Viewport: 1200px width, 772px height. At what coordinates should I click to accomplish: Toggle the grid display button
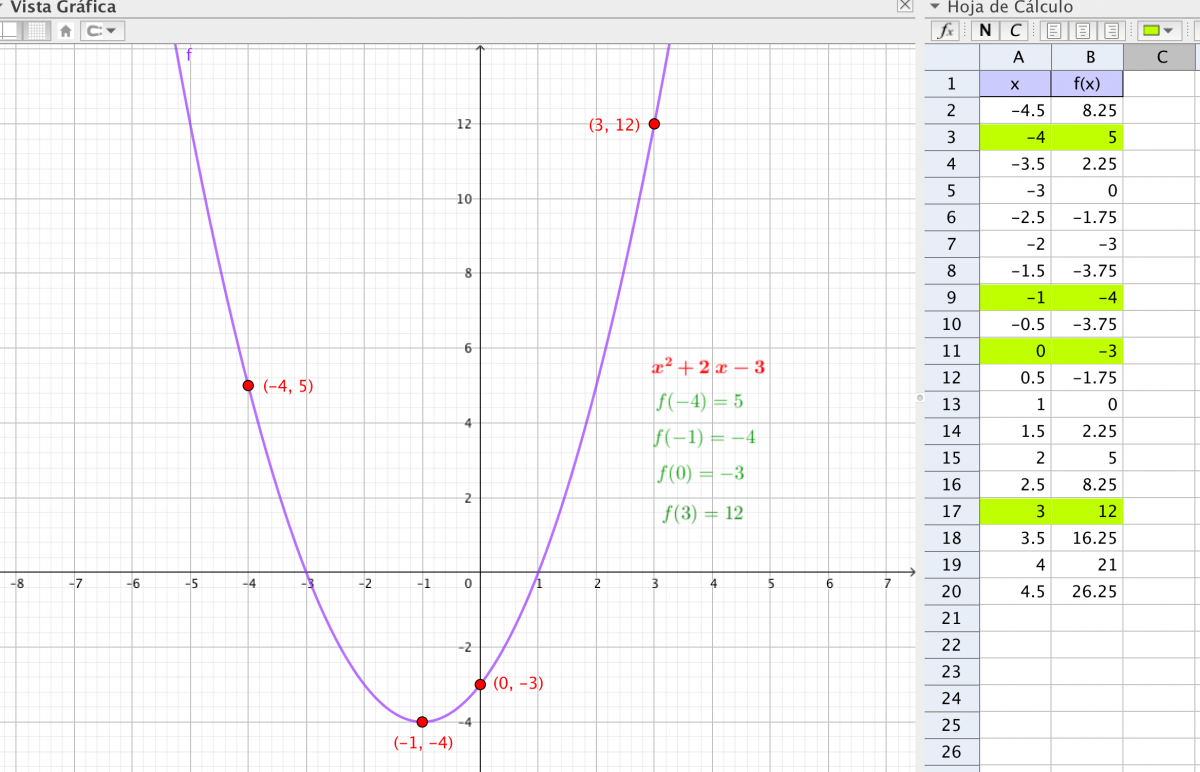[x=37, y=30]
